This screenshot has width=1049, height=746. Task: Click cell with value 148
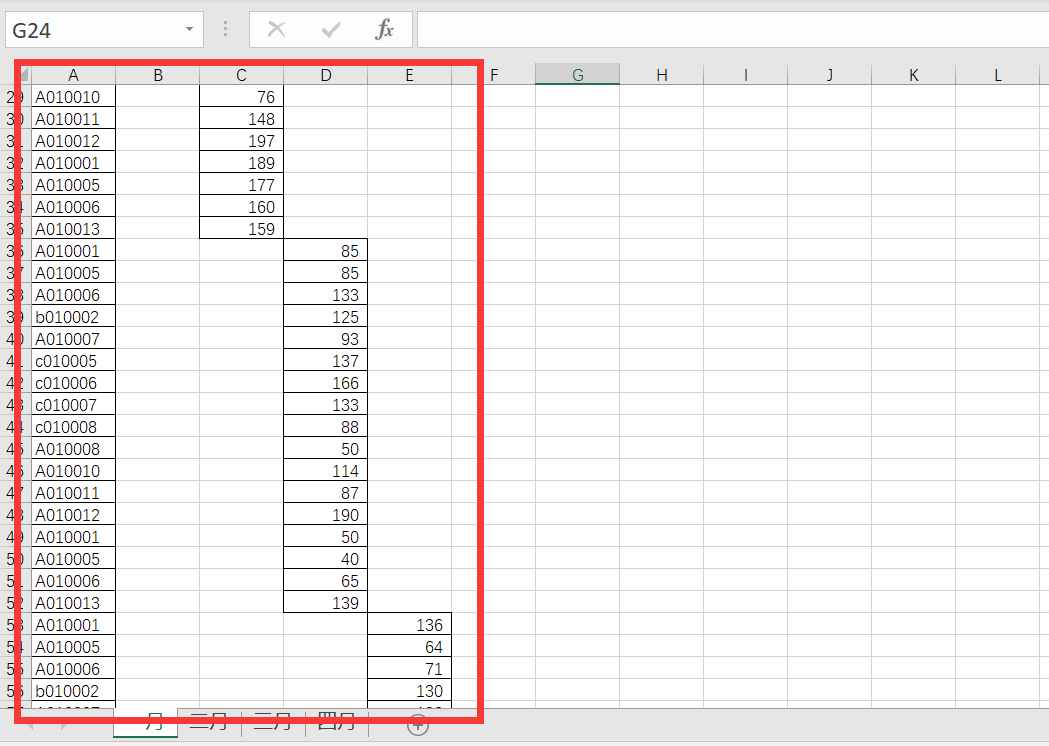(242, 119)
